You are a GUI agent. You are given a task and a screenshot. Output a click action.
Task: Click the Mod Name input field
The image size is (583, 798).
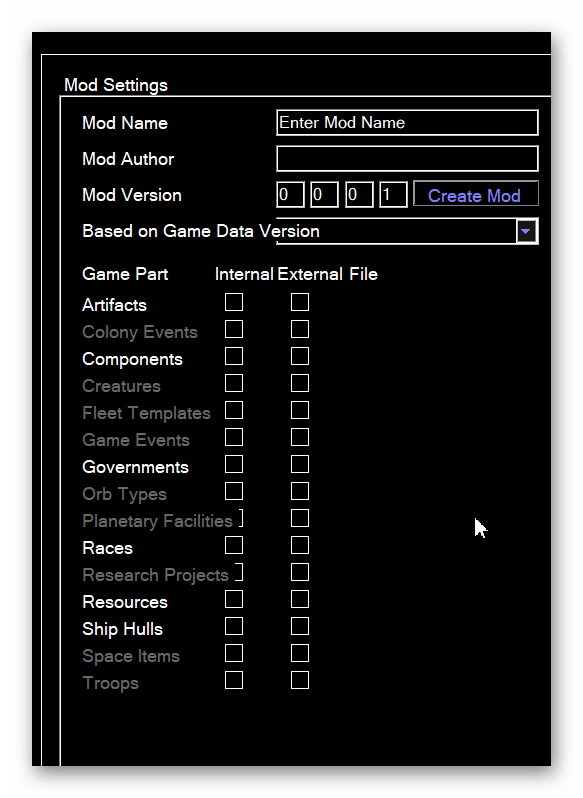coord(407,123)
